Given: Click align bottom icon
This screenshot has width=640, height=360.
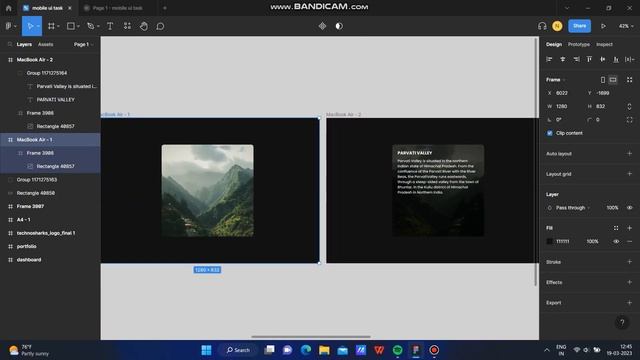Looking at the screenshot, I should tap(616, 60).
